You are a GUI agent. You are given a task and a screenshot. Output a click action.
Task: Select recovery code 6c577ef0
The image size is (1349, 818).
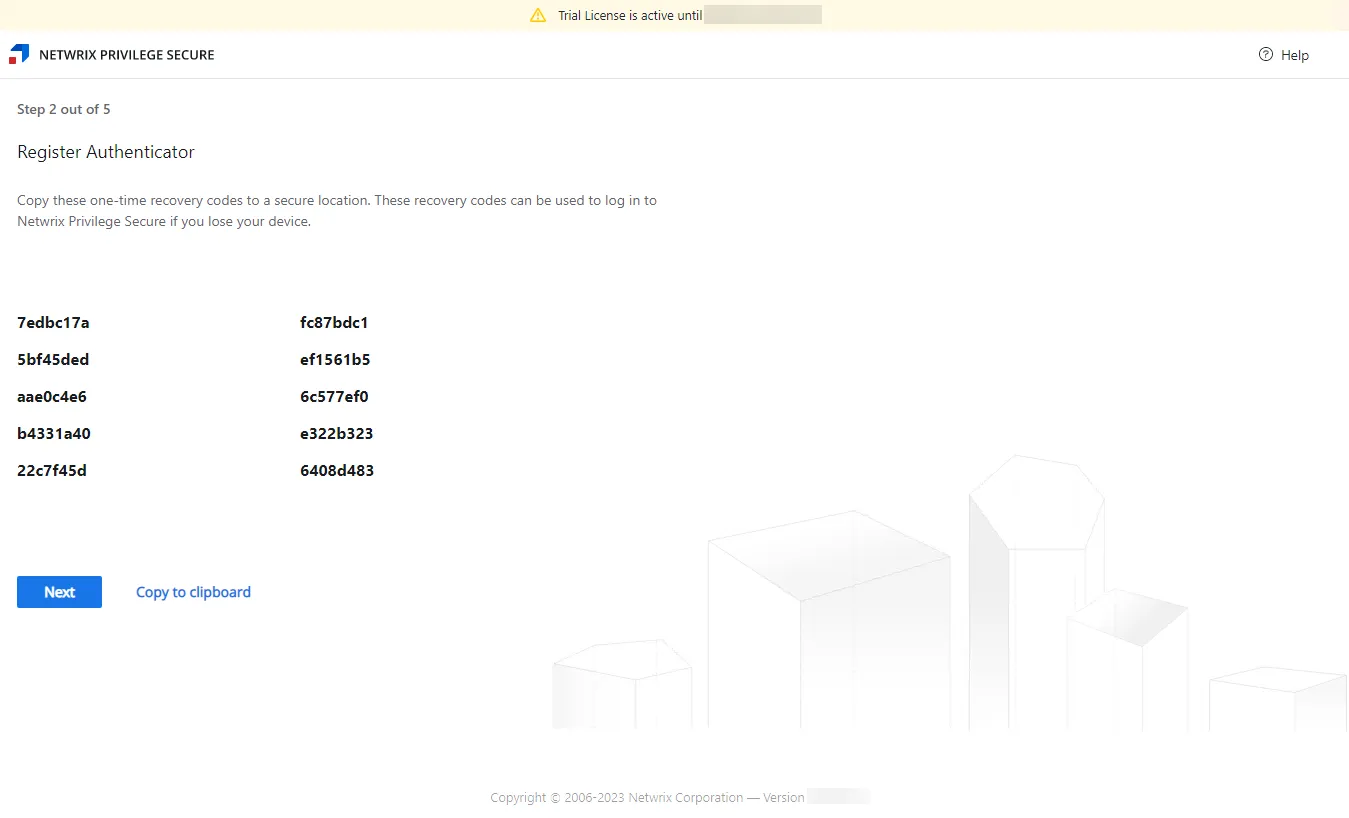coord(334,397)
